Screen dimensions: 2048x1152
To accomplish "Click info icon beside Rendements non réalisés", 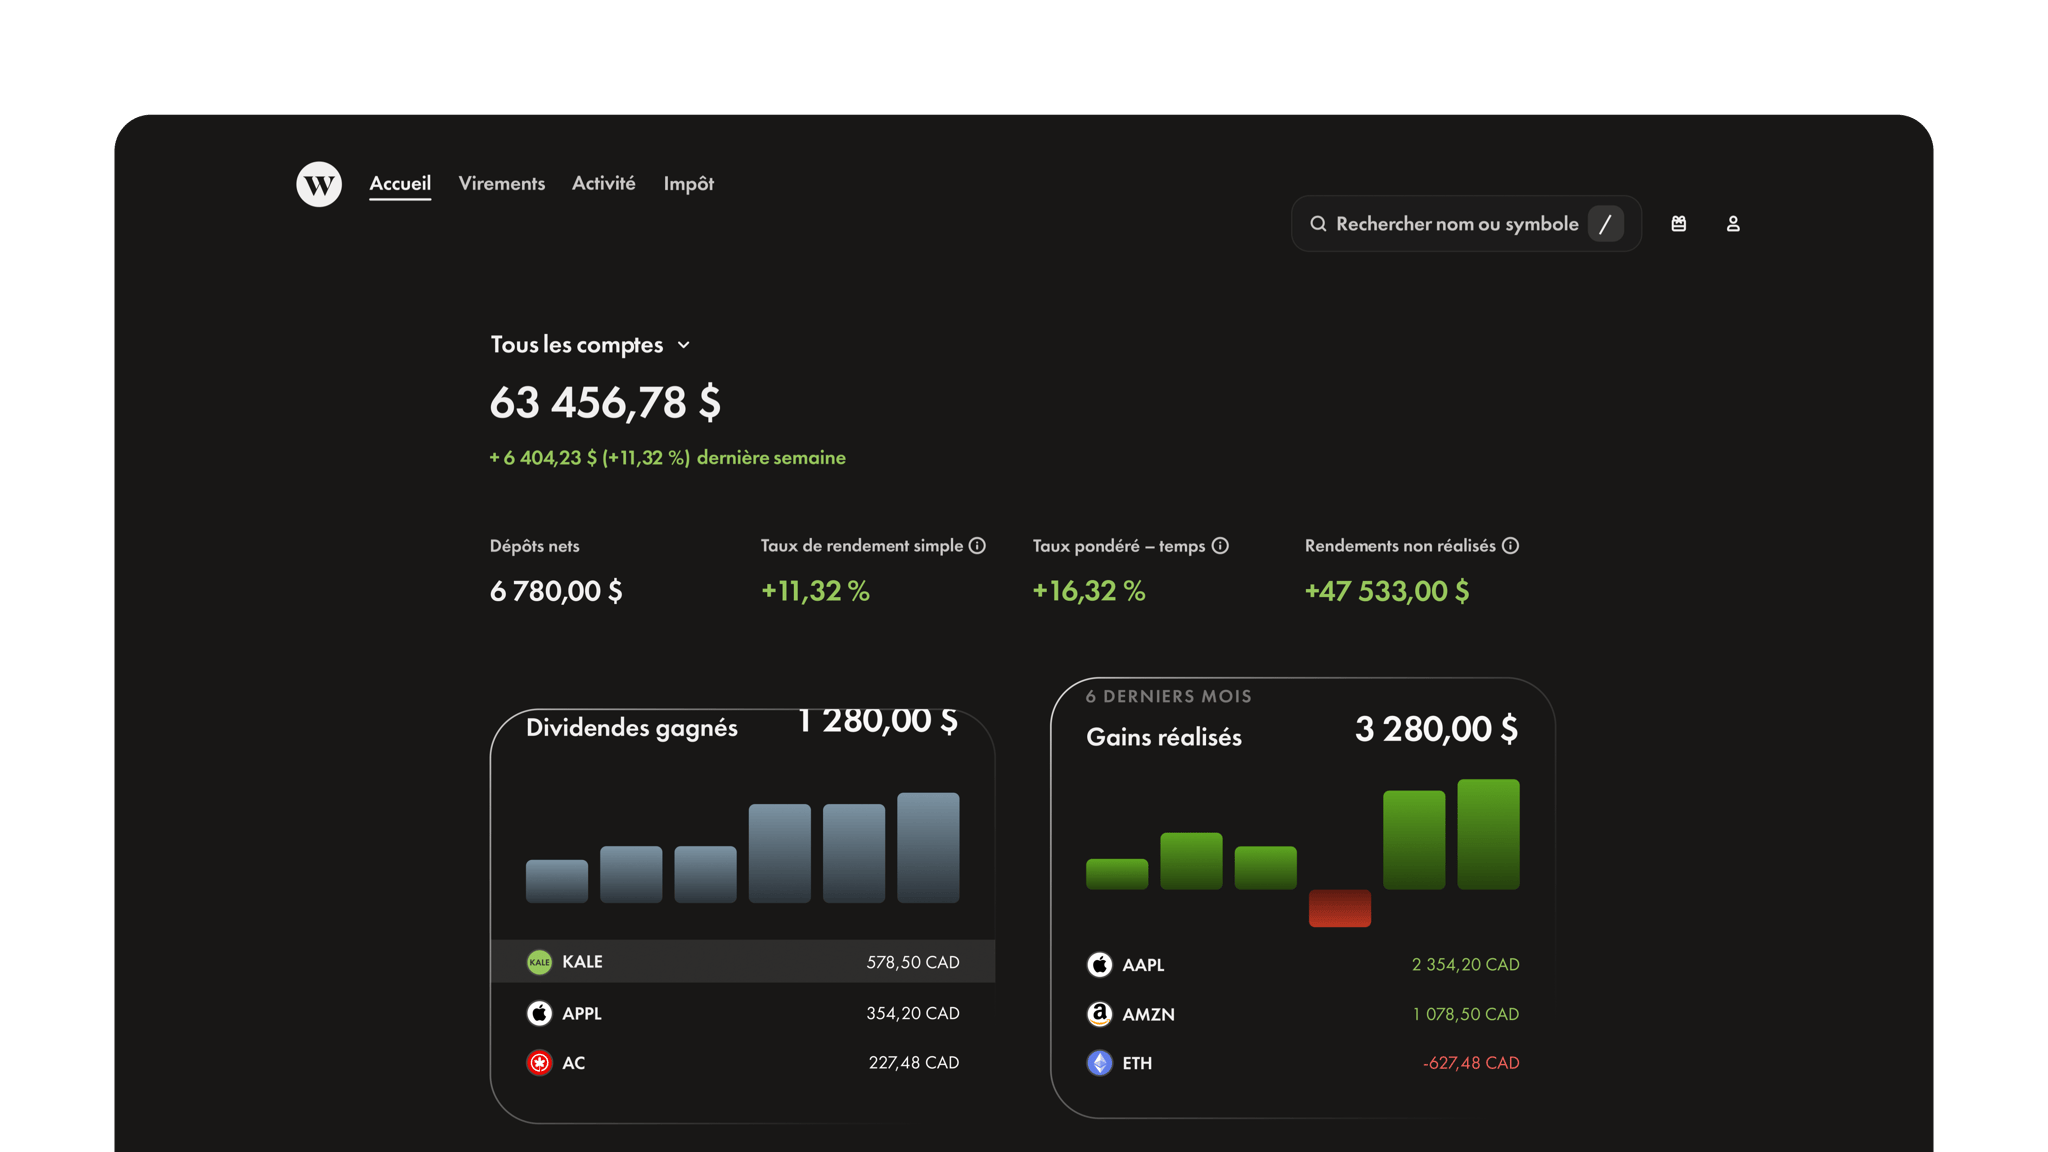I will pyautogui.click(x=1511, y=546).
